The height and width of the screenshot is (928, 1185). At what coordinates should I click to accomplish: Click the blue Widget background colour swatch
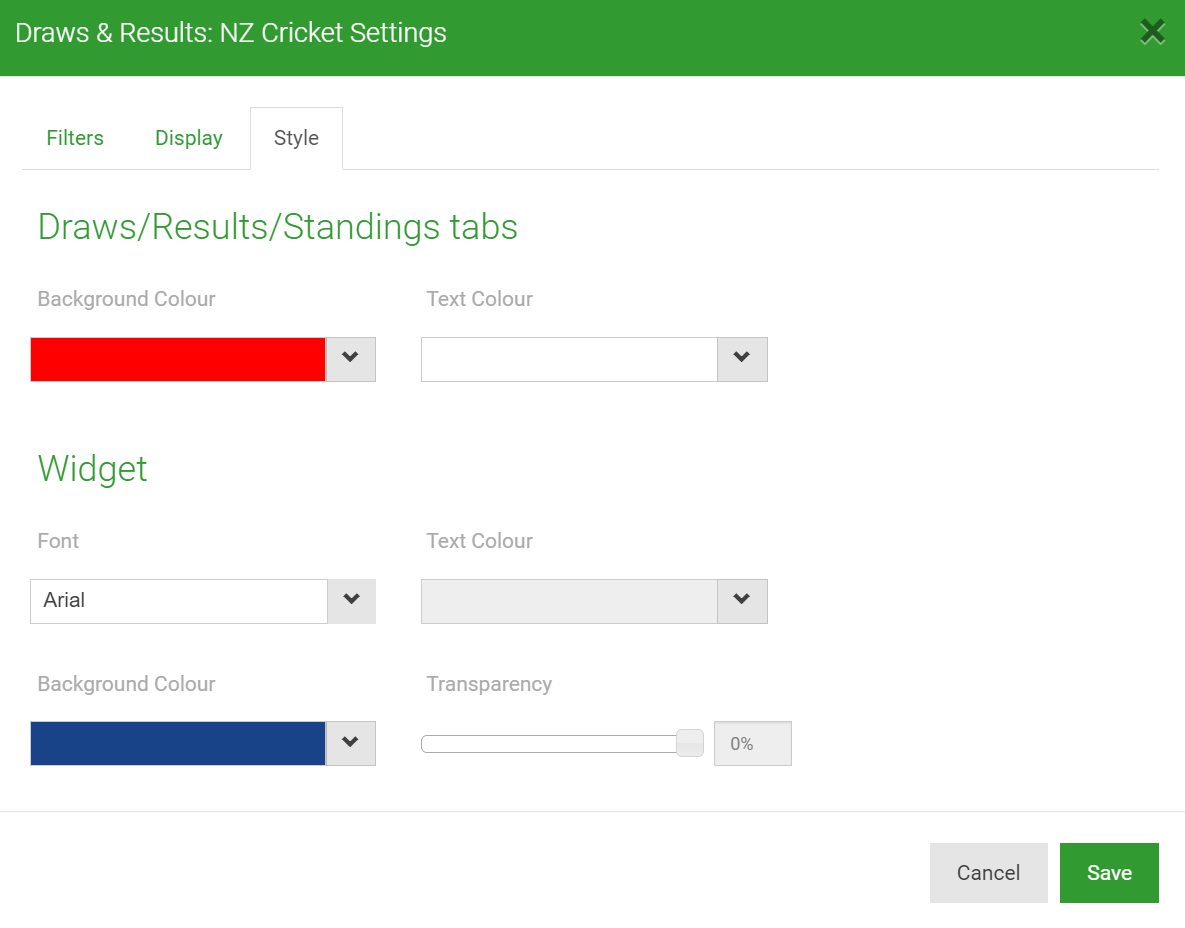tap(178, 743)
